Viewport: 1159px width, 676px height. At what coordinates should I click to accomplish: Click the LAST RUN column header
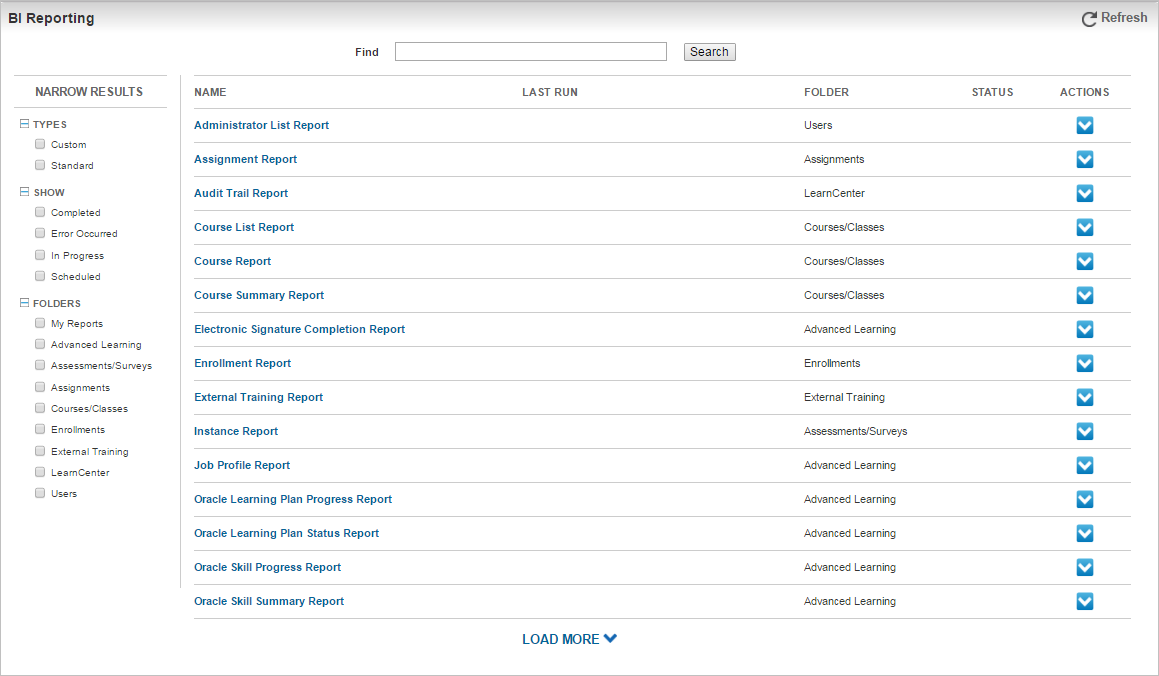pos(550,92)
